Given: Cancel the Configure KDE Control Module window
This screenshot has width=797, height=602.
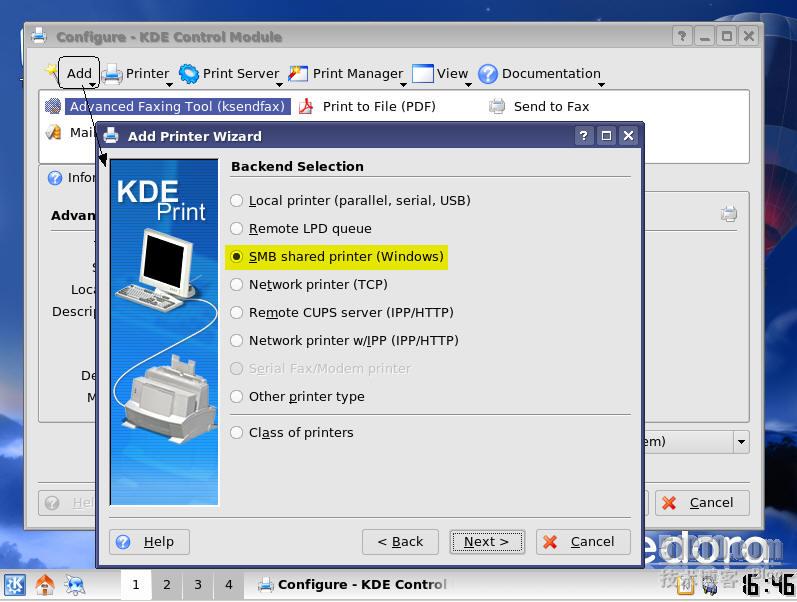Looking at the screenshot, I should tap(702, 503).
